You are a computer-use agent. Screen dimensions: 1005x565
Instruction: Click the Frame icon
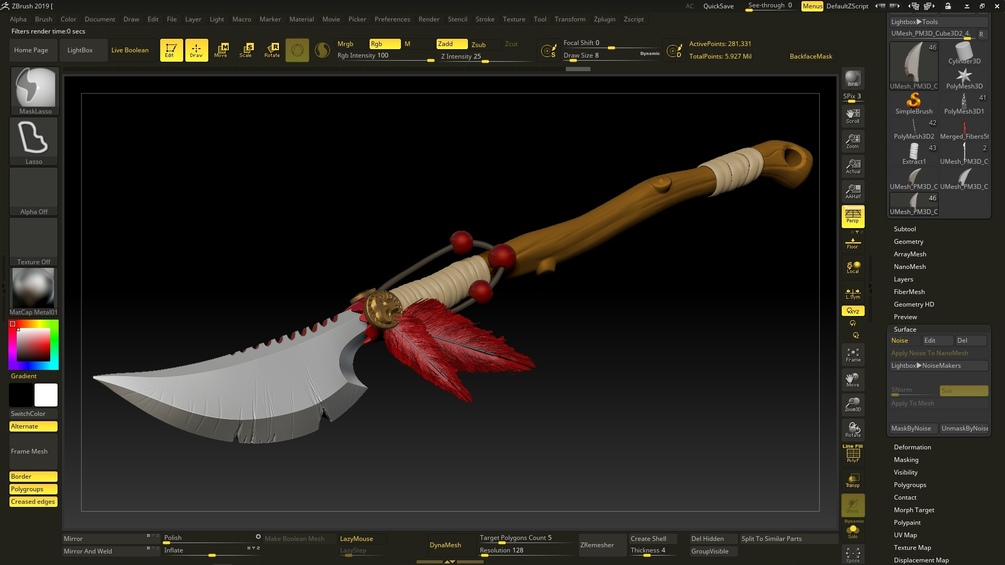pos(852,354)
